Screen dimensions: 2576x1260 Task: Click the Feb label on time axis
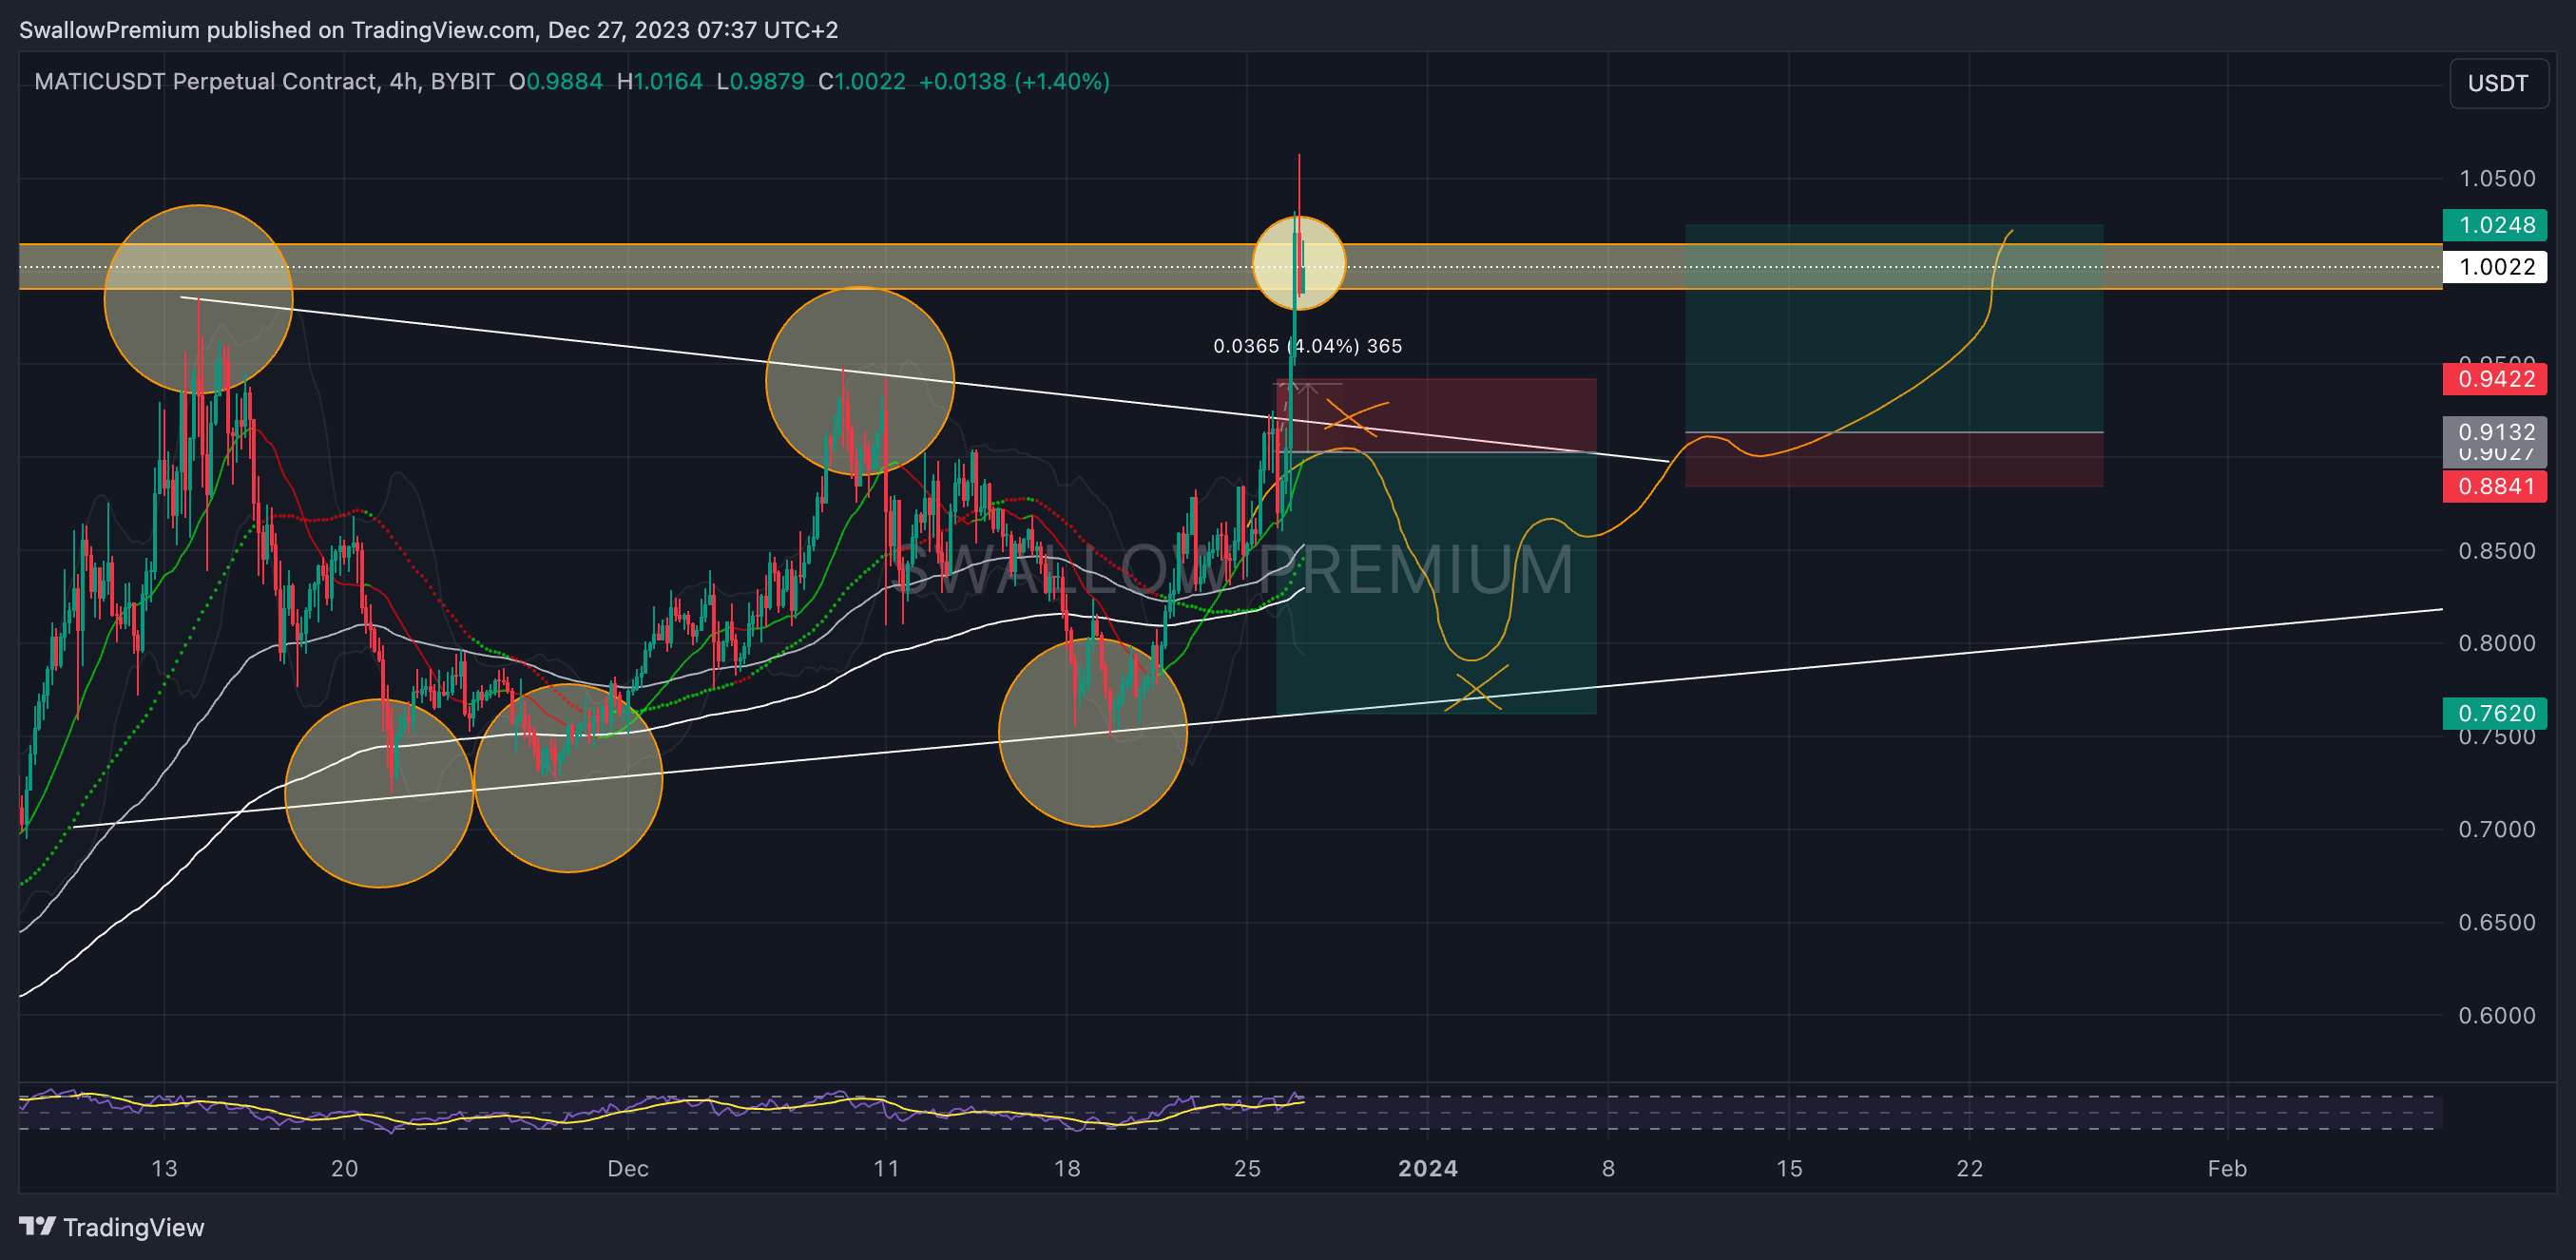[2227, 1168]
